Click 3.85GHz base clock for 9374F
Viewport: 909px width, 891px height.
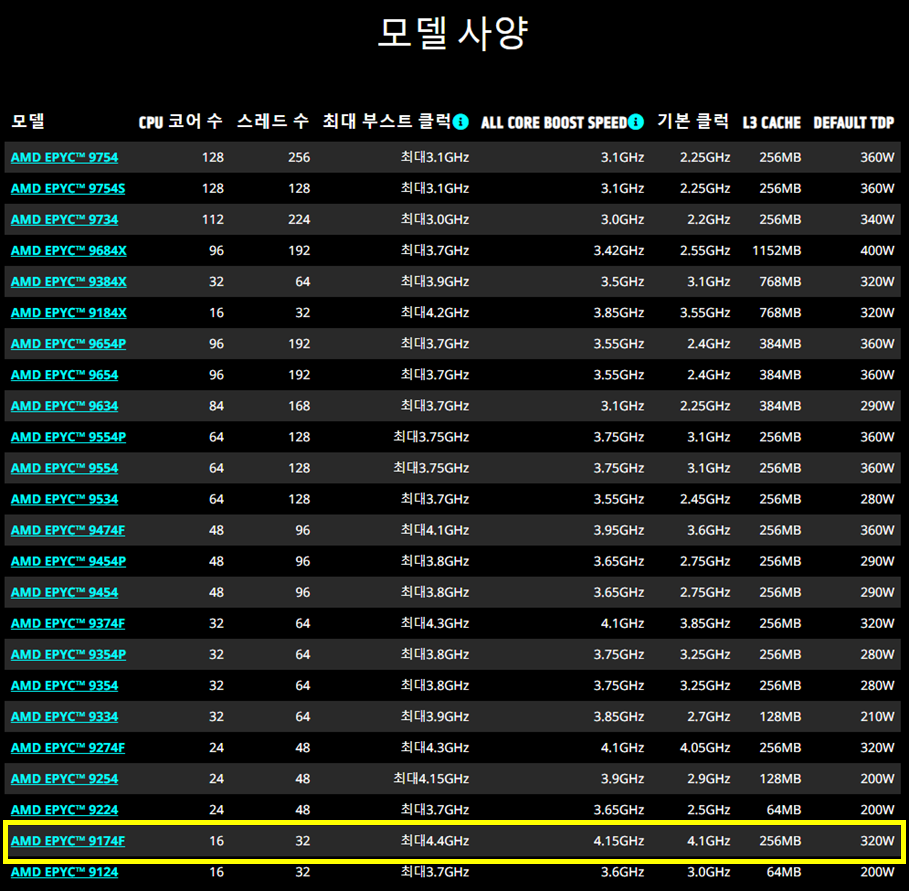click(705, 624)
